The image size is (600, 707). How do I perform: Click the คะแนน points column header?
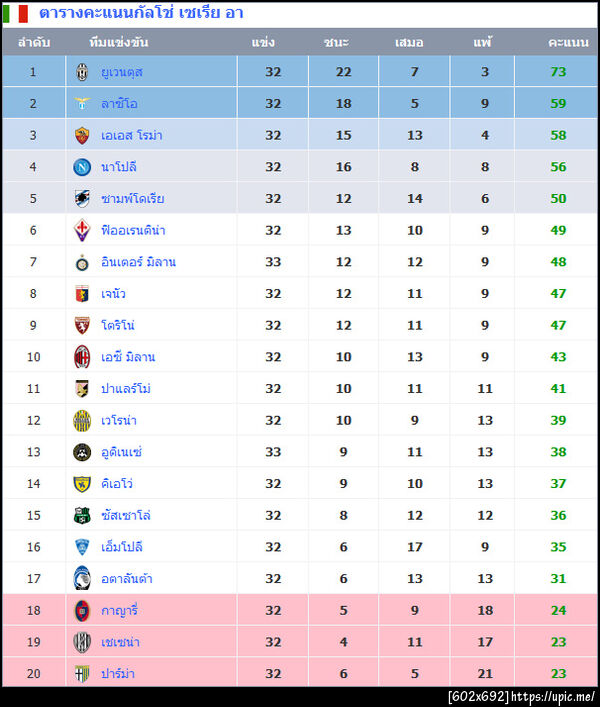coord(568,43)
